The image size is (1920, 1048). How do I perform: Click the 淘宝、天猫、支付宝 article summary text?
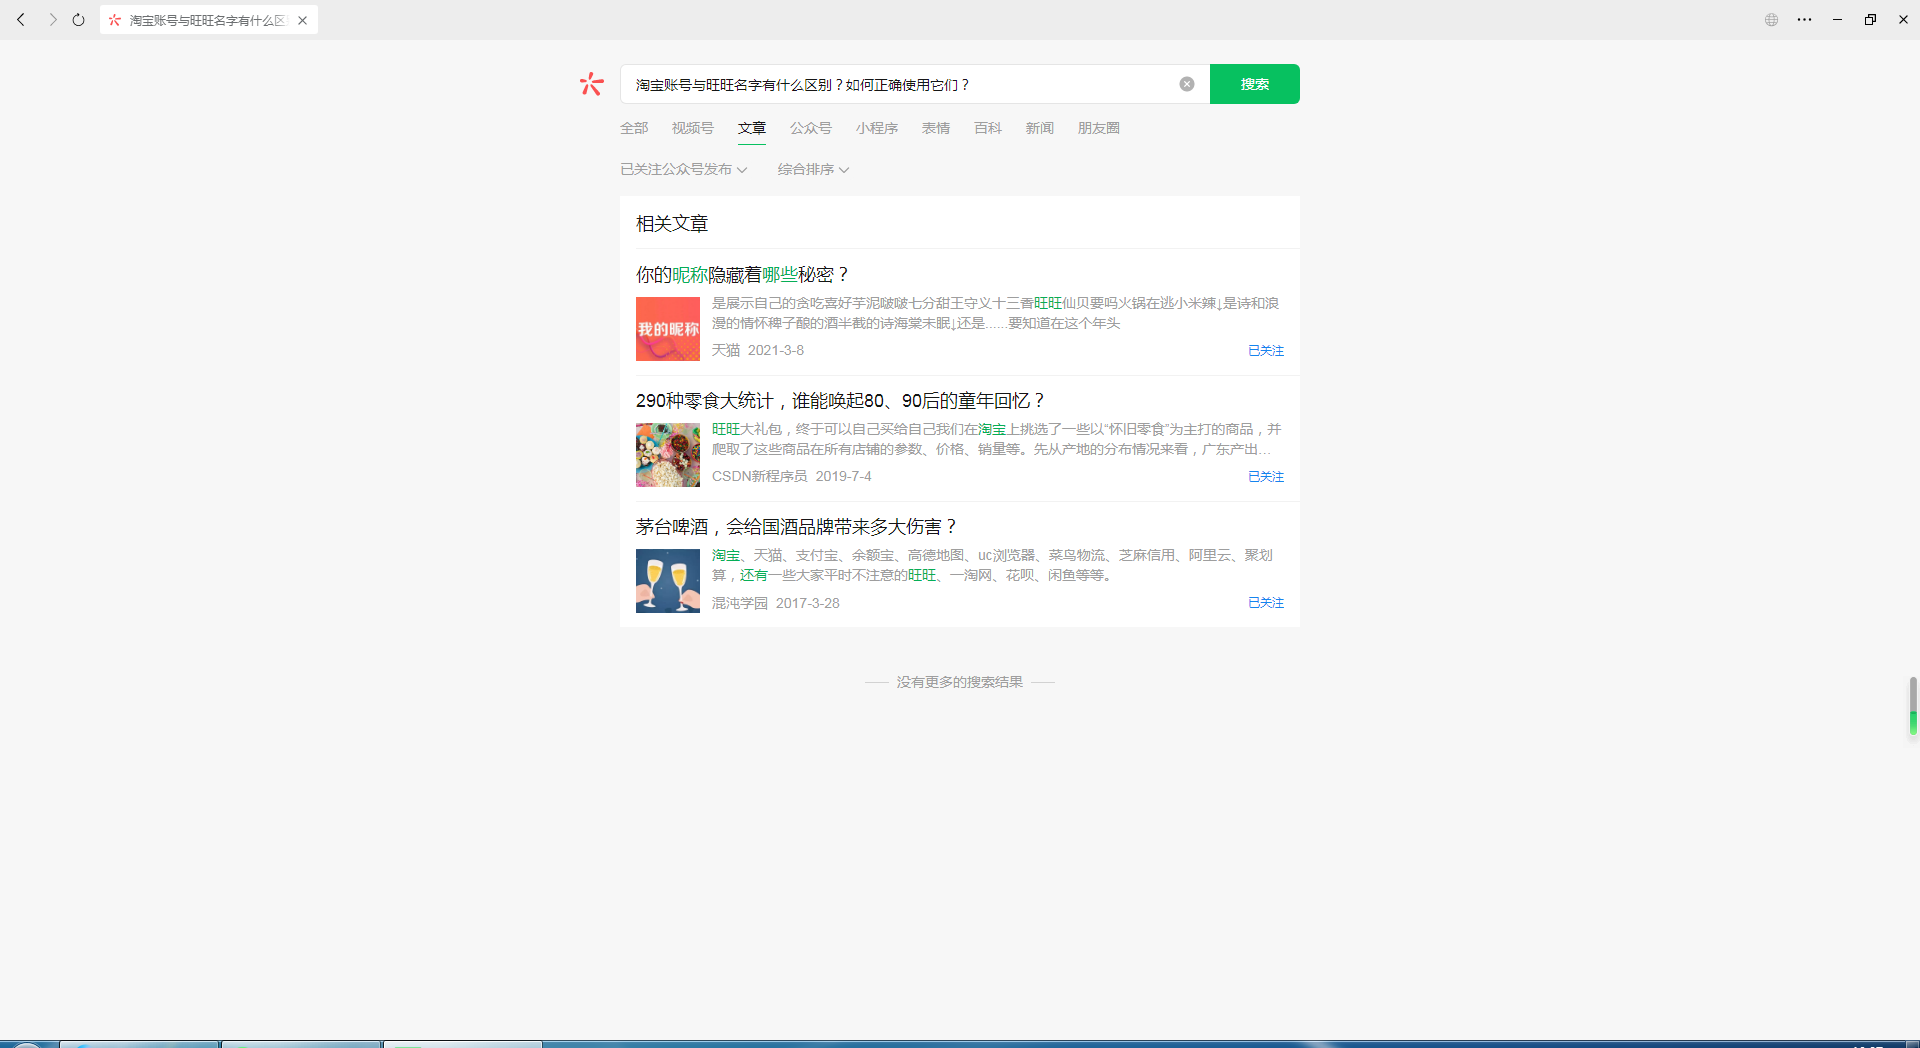(x=992, y=565)
